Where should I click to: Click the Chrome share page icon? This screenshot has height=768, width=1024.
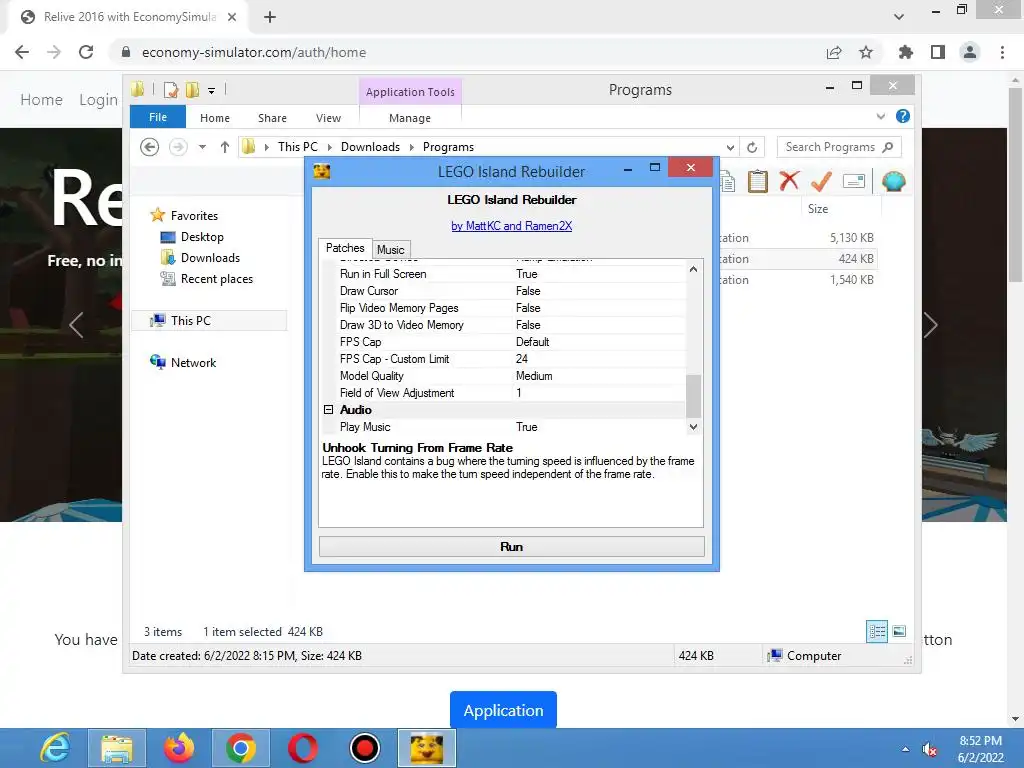click(834, 52)
